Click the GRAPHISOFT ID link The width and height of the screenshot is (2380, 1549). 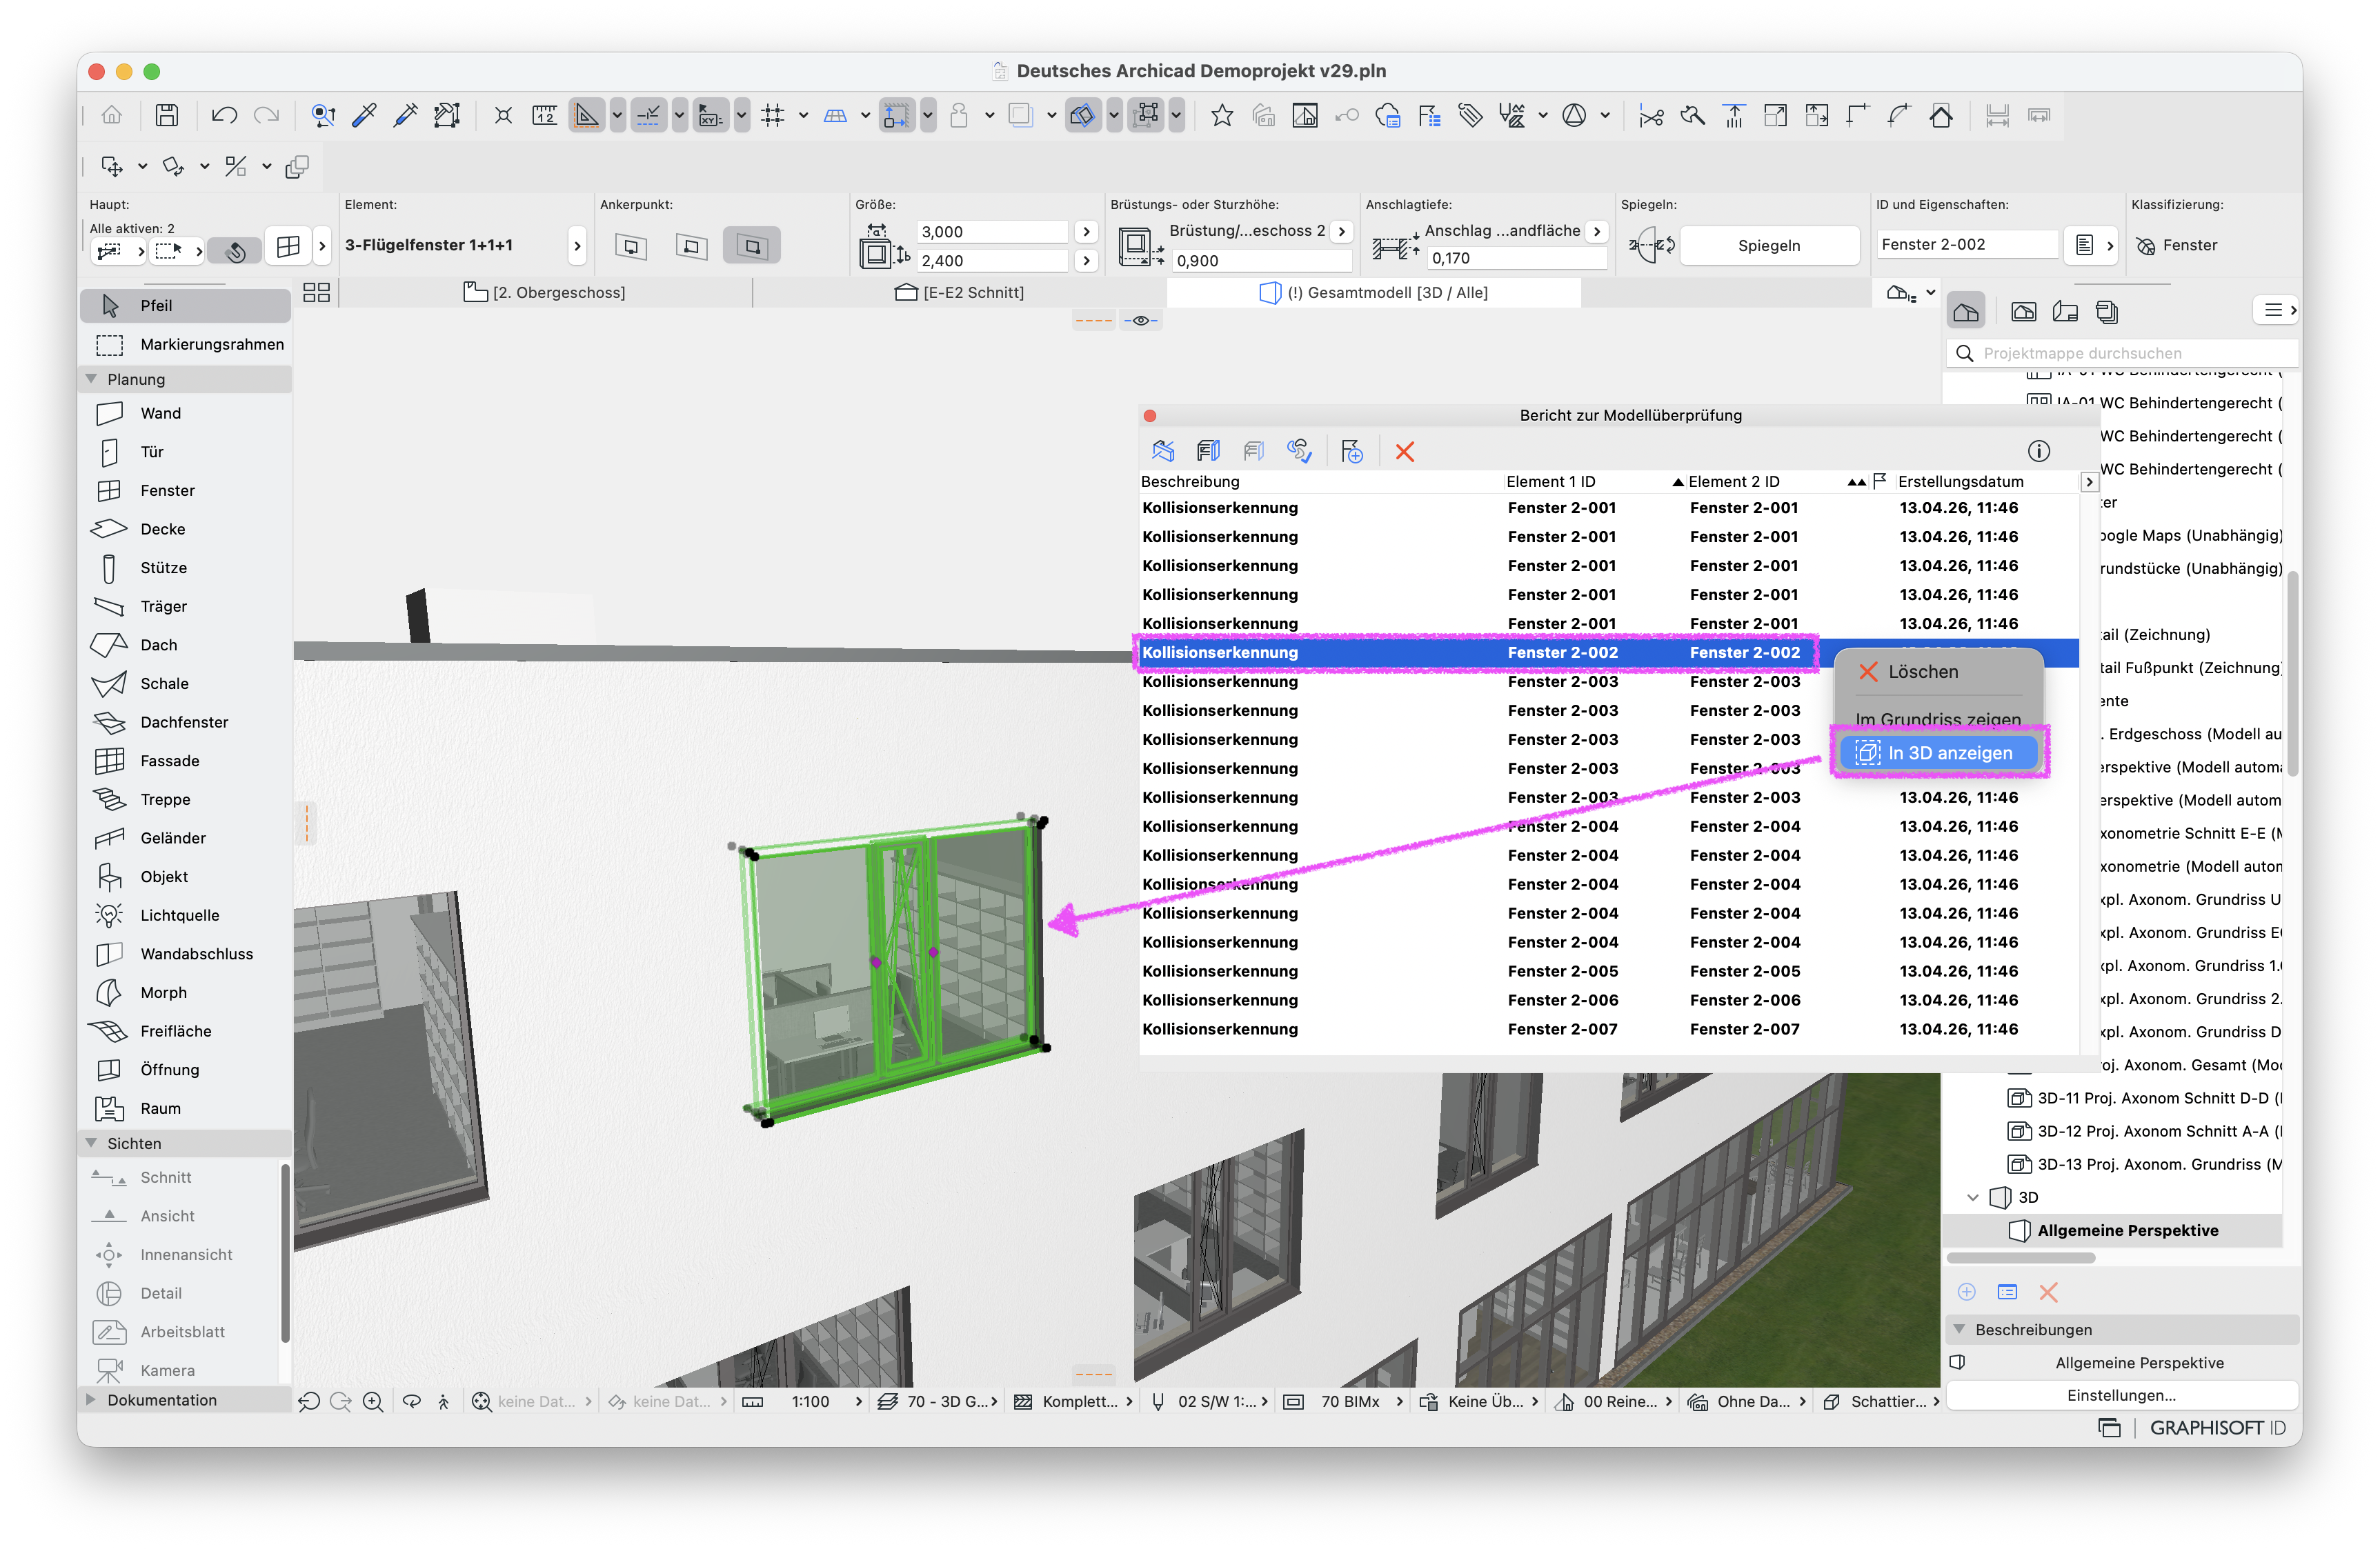pos(2217,1429)
